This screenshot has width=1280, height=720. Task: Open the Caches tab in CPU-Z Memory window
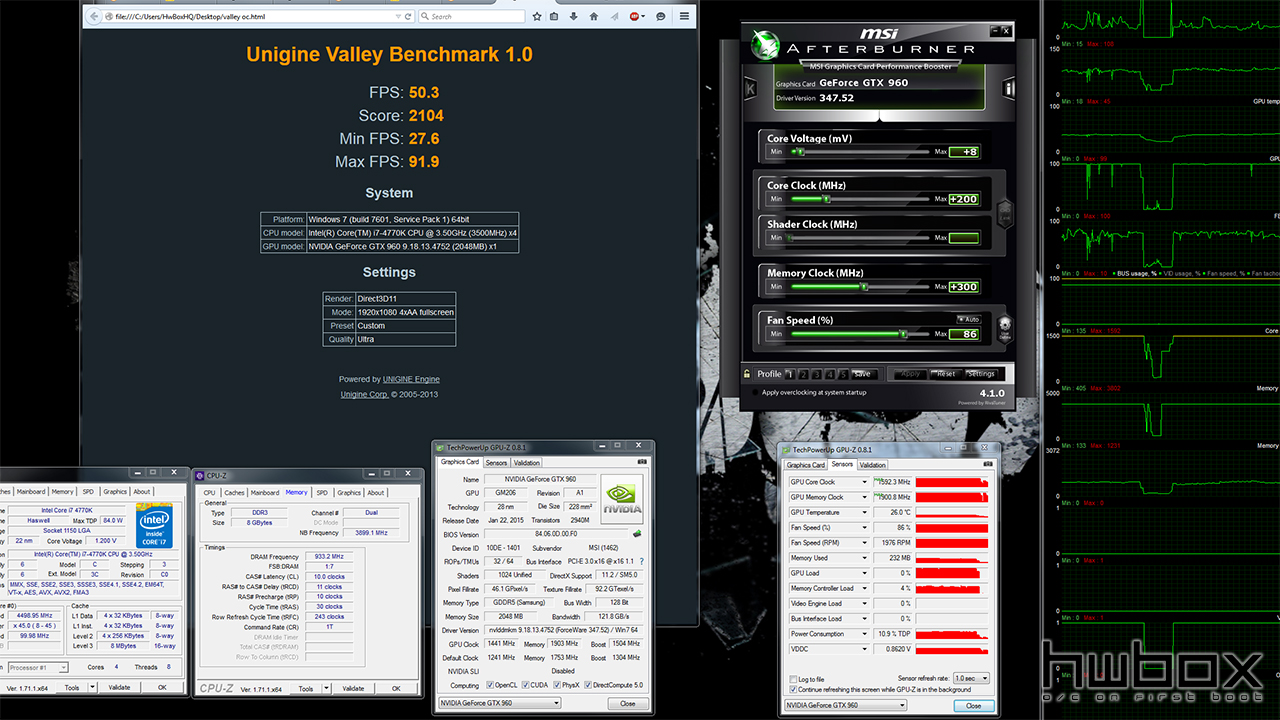[x=234, y=492]
